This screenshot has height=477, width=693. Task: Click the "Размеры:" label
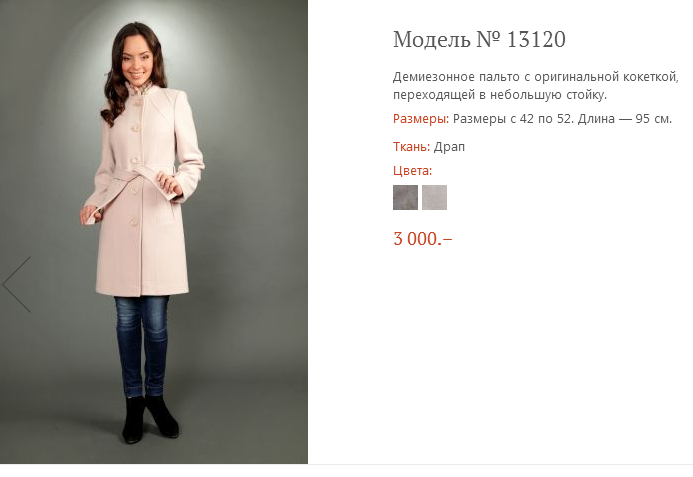420,119
